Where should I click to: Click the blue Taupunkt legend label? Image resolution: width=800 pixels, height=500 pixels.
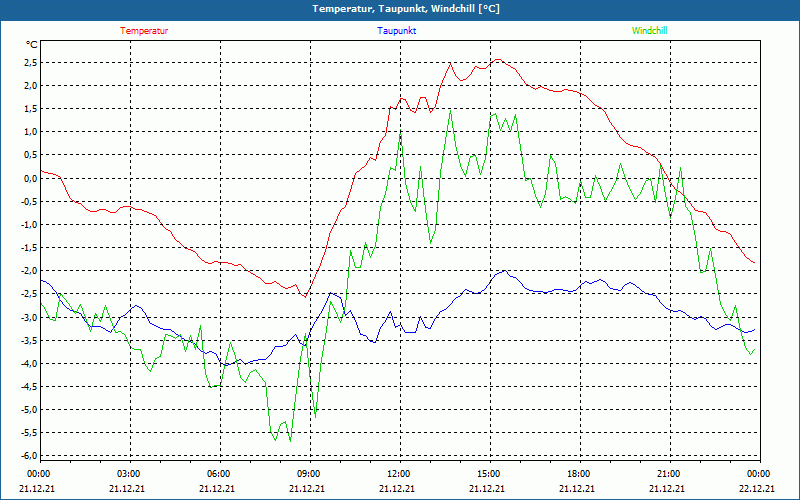tap(396, 31)
